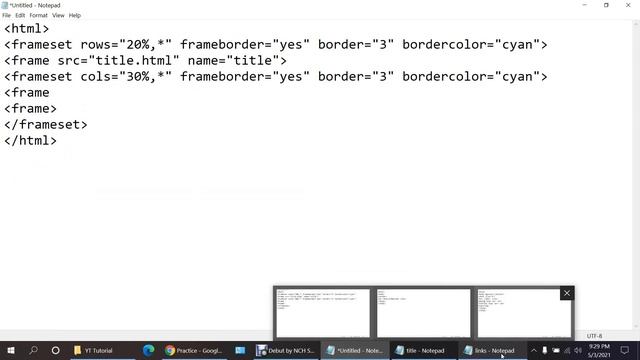The image size is (640, 360).
Task: Click 'cols="30%,*"' attribute text
Action: click(x=126, y=76)
